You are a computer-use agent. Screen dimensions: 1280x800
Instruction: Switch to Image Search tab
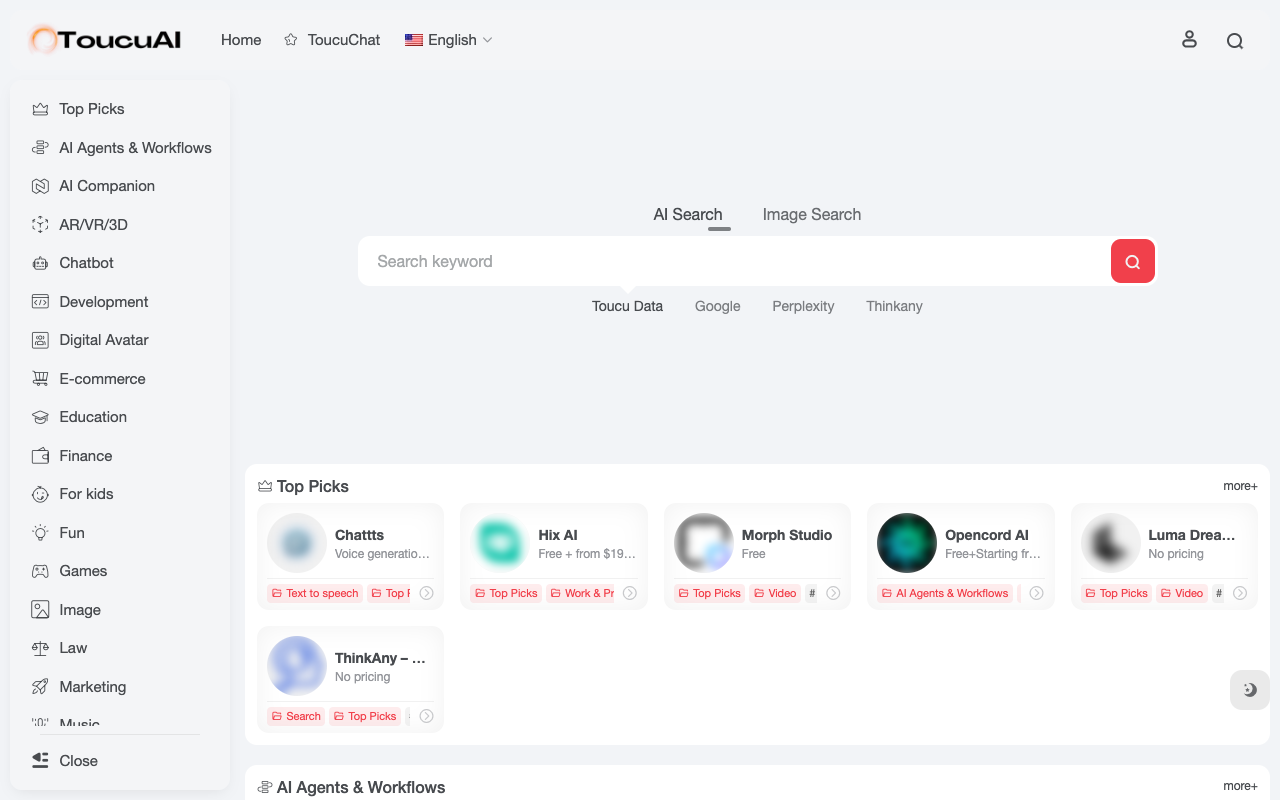(x=812, y=214)
